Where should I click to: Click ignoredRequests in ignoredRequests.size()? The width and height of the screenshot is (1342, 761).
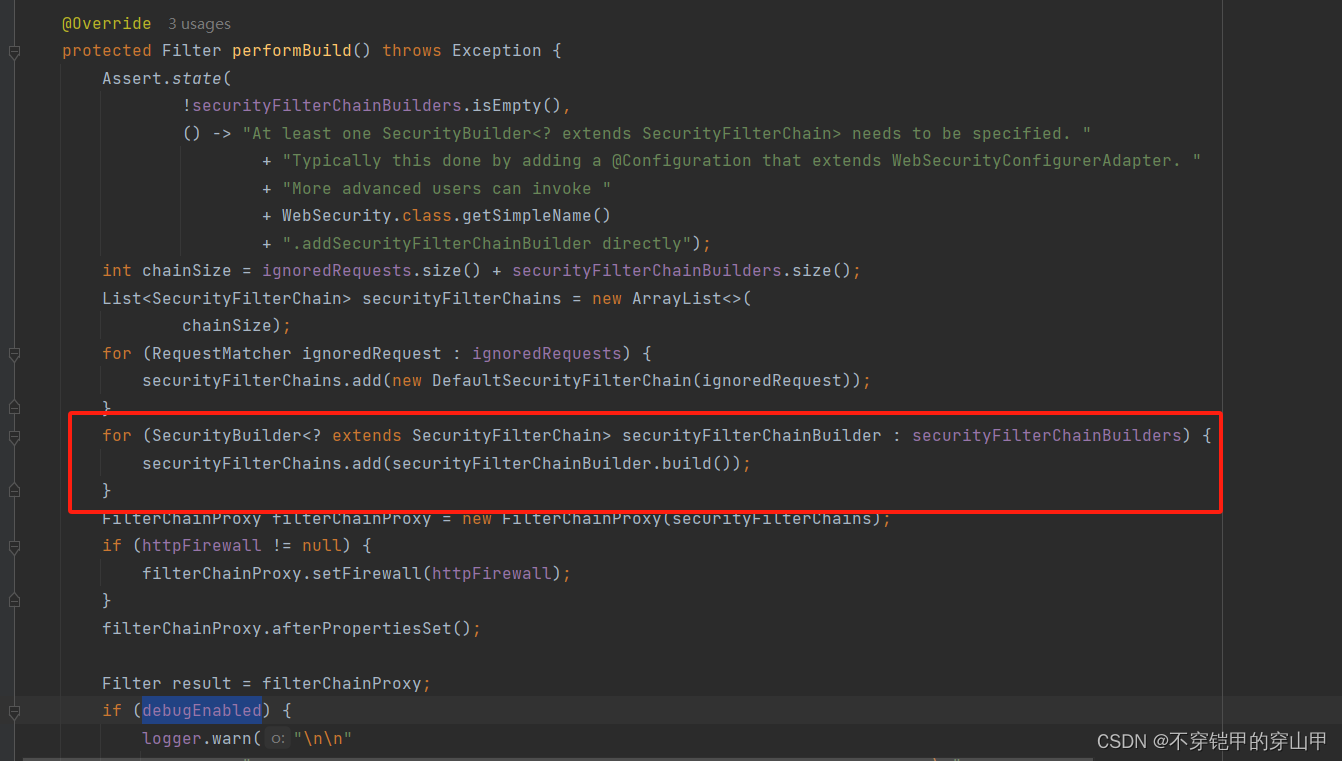click(x=337, y=270)
